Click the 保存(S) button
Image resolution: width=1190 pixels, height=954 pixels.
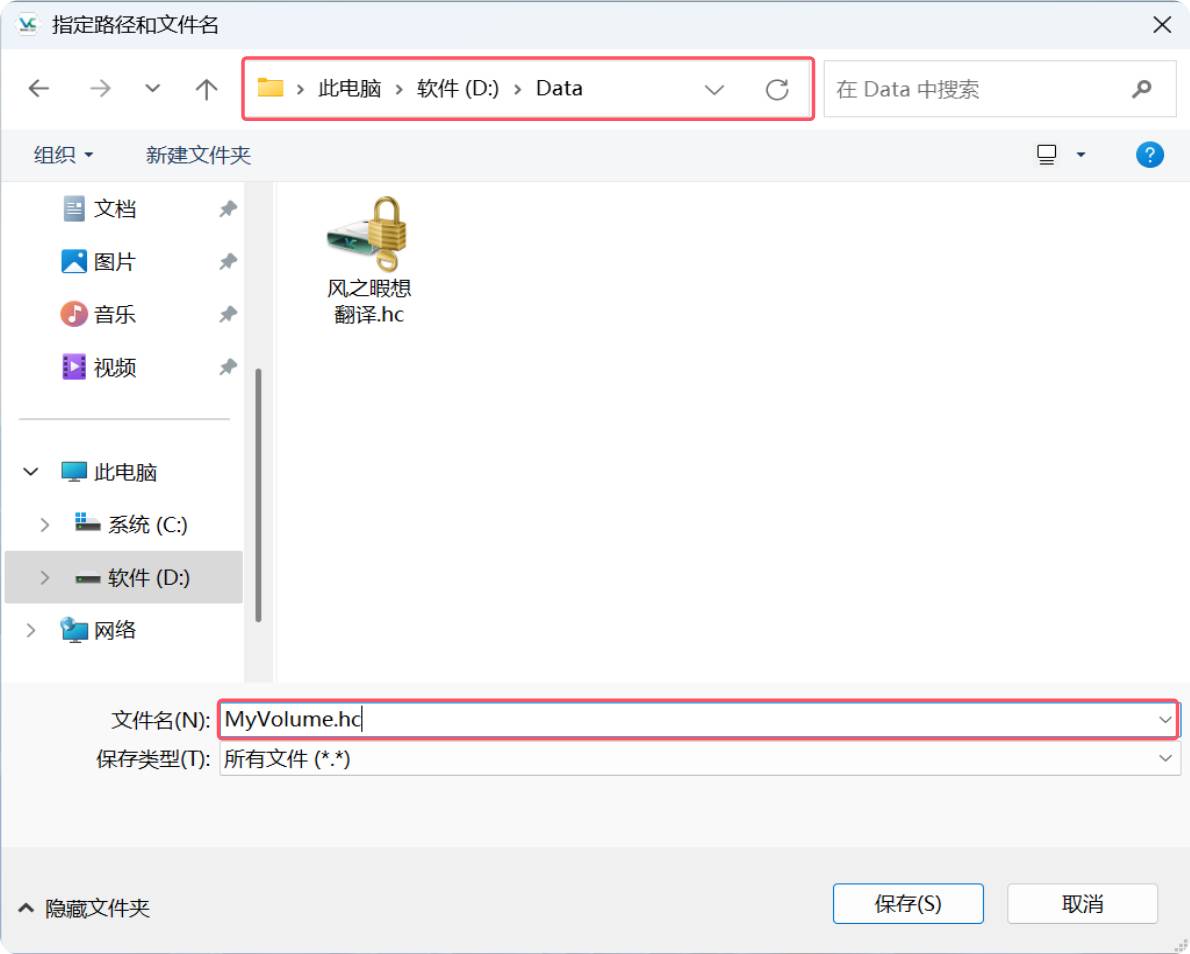(x=907, y=904)
